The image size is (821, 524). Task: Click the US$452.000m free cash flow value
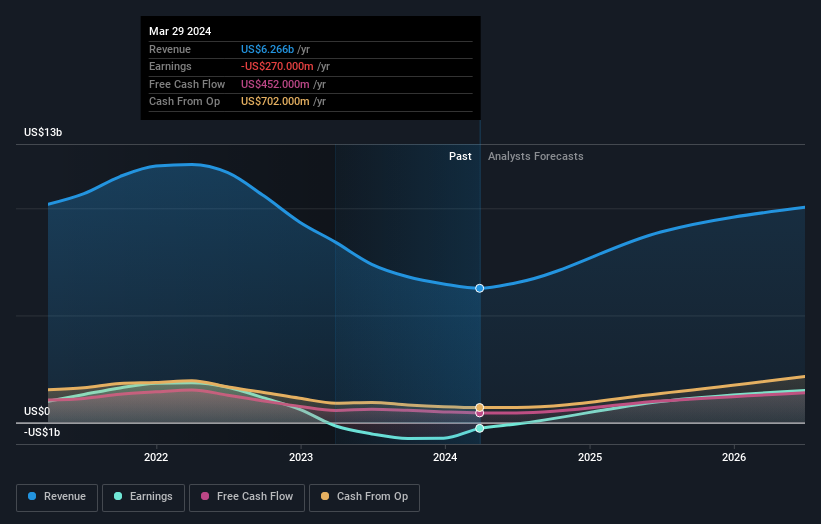pos(275,84)
